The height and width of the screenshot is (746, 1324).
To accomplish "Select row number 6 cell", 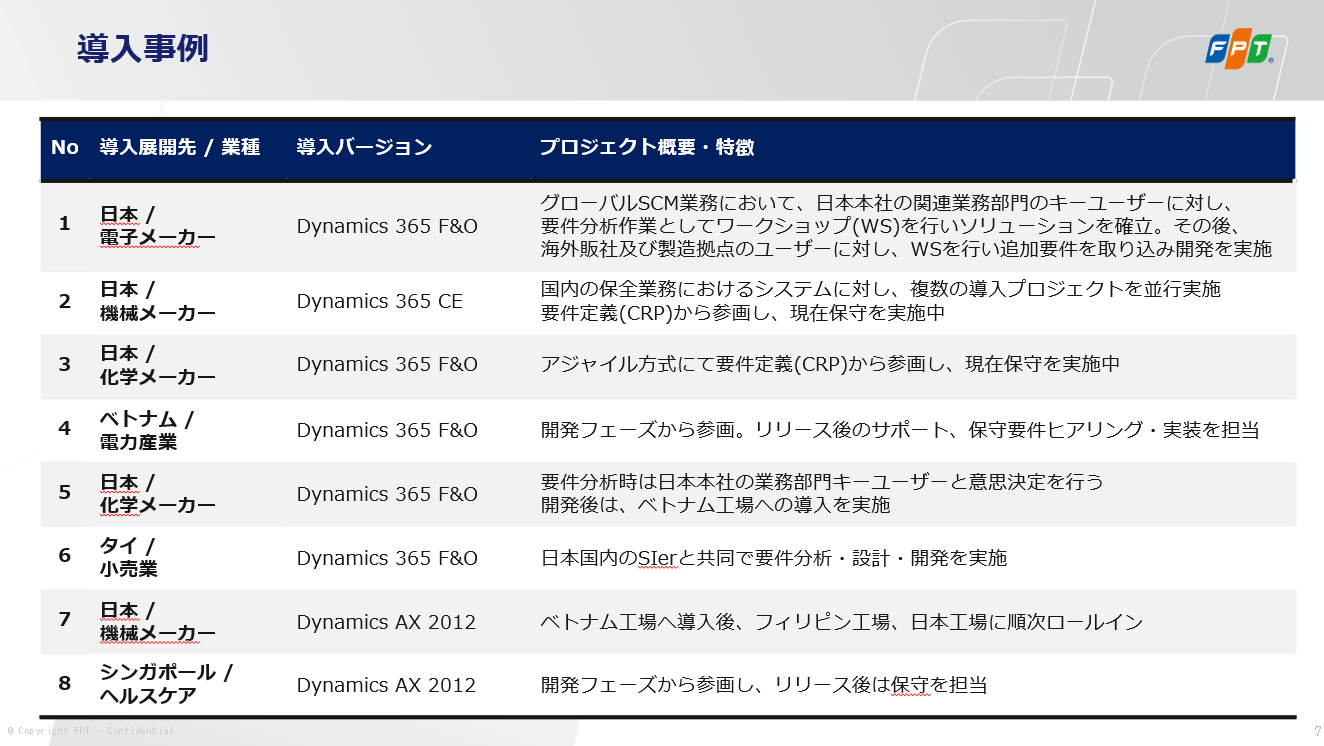I will pyautogui.click(x=65, y=557).
